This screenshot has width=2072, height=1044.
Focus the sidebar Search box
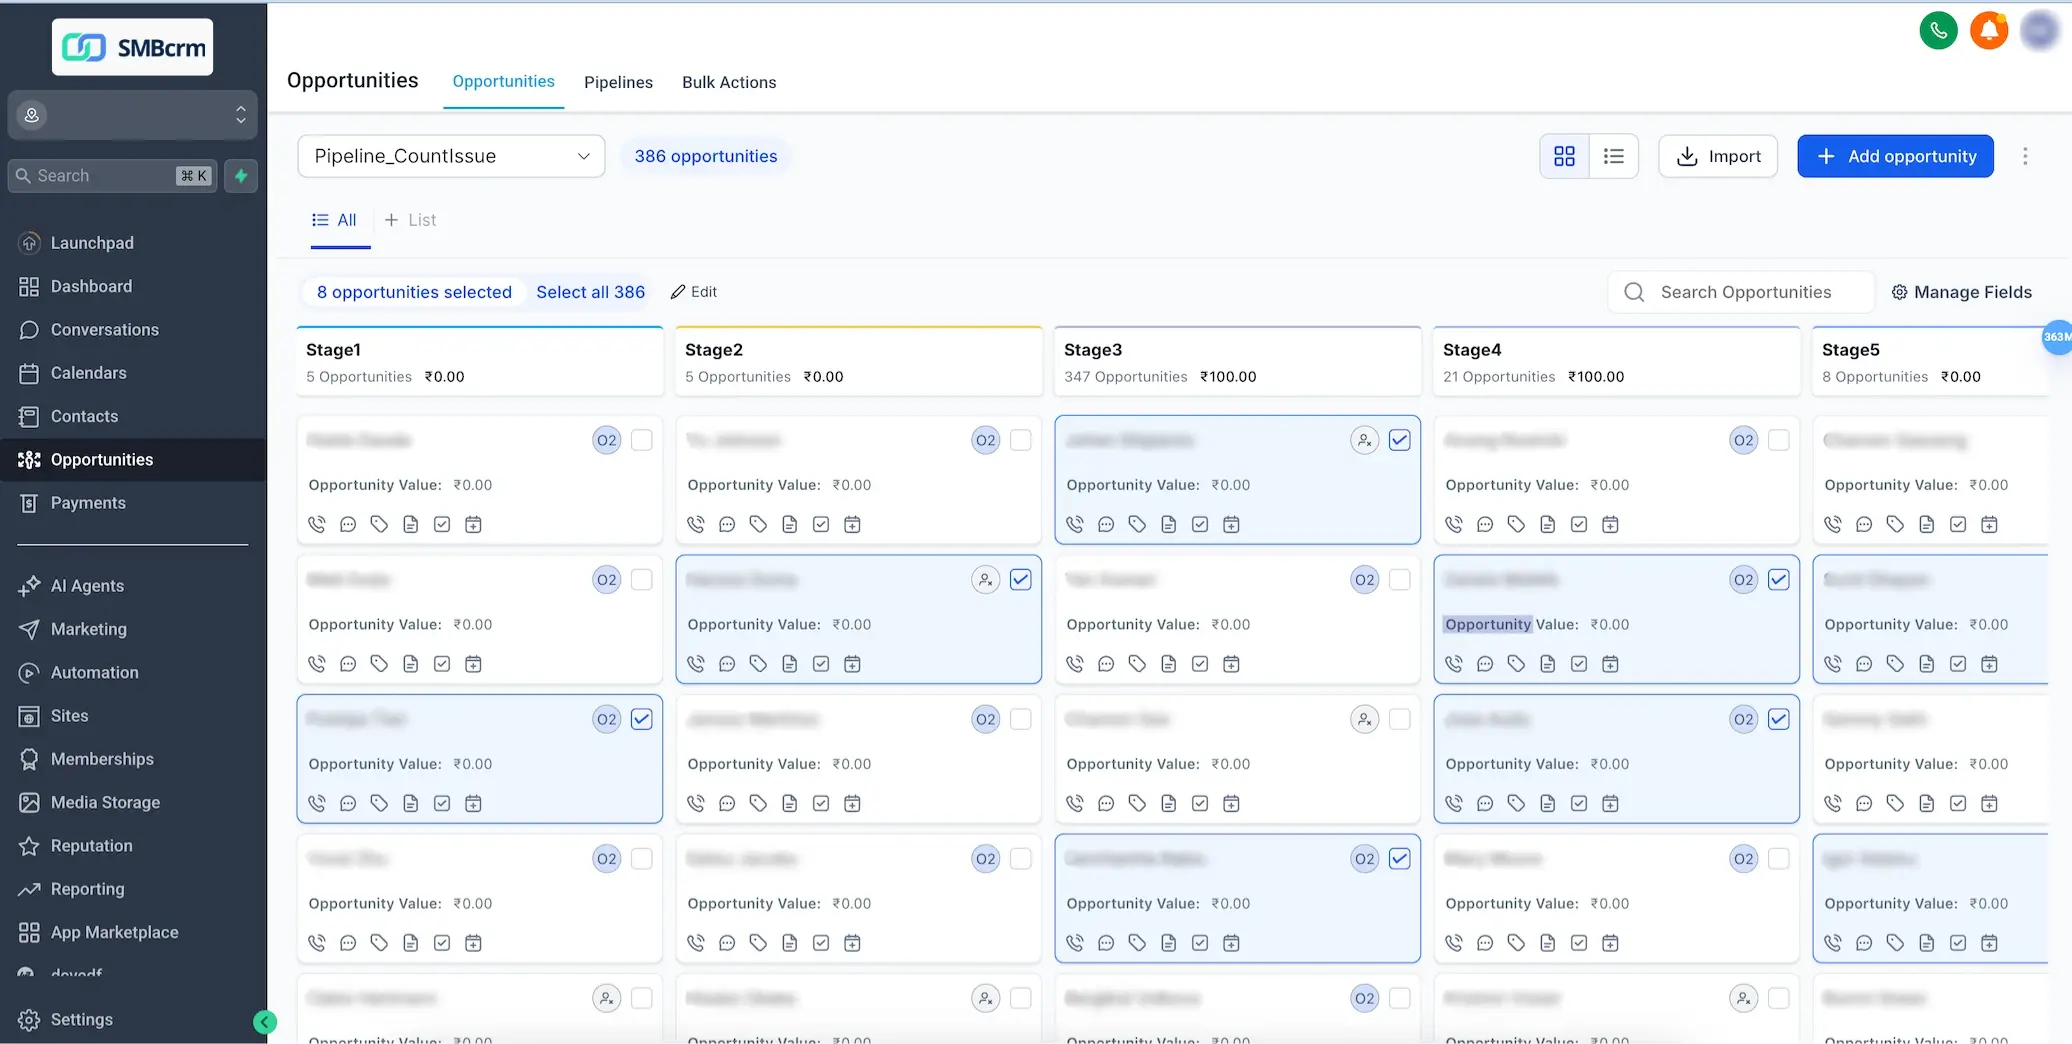pyautogui.click(x=112, y=176)
